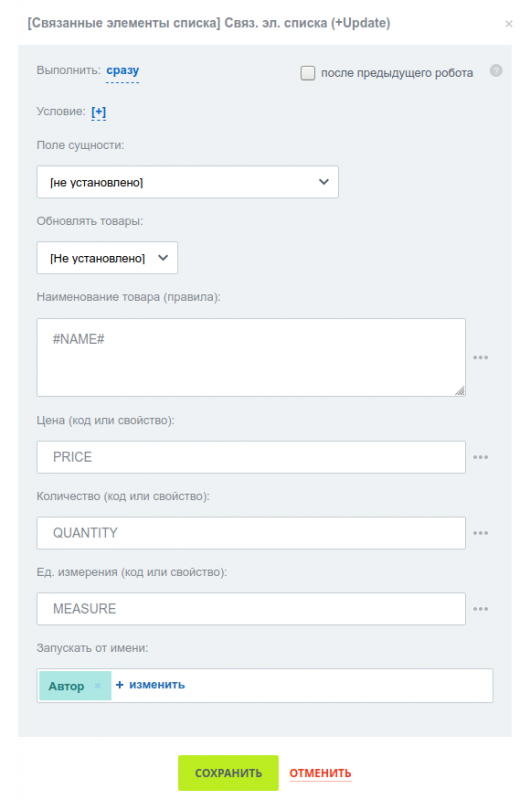The height and width of the screenshot is (800, 530).
Task: Click the '+ изменить' link
Action: tap(150, 685)
